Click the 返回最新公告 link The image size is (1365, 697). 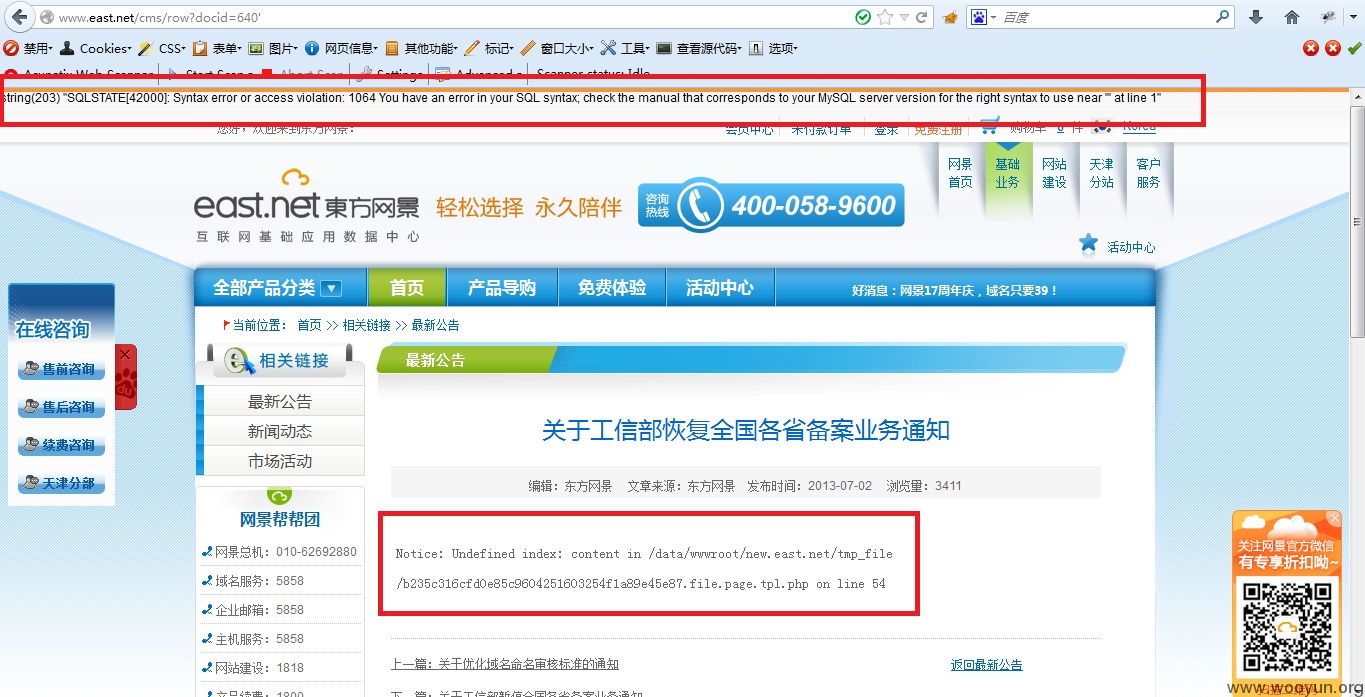pyautogui.click(x=987, y=665)
